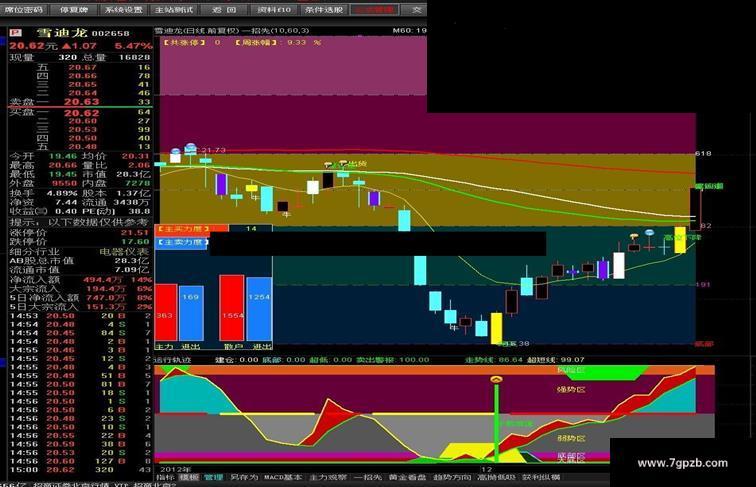756x487 pixels.
Task: Click the 强势区 label in indicator panel
Action: [571, 389]
